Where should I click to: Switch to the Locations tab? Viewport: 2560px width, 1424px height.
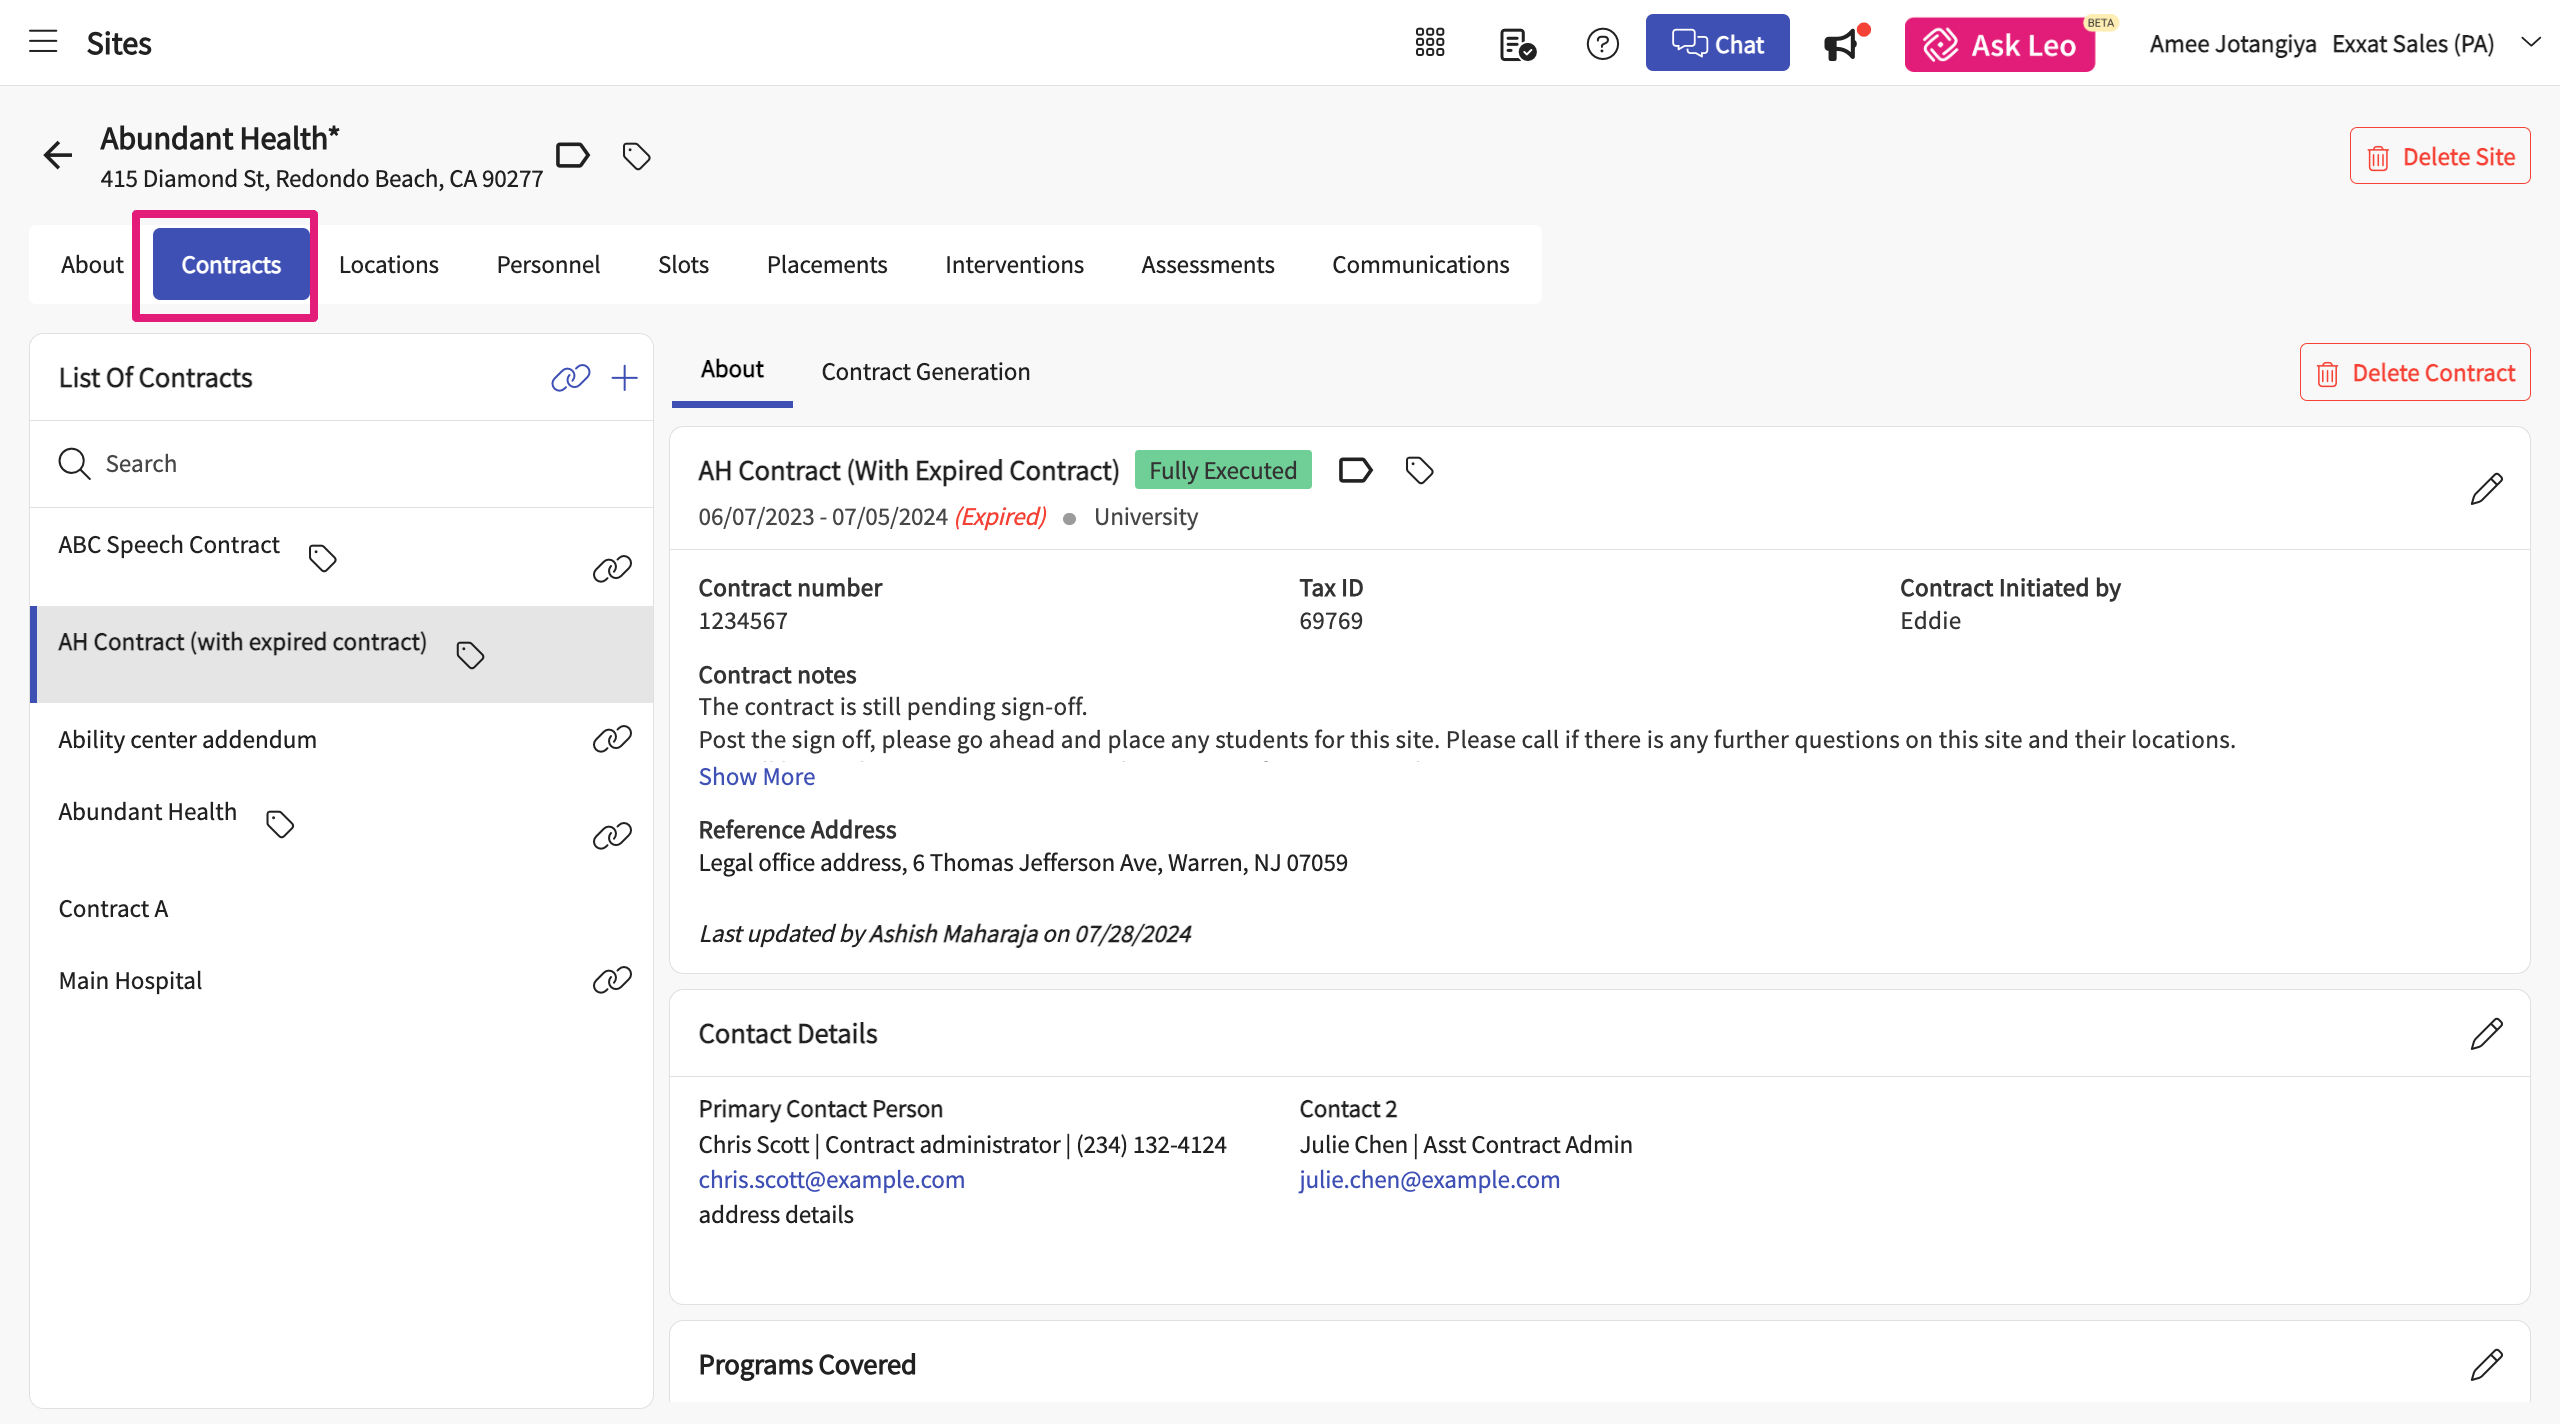pos(388,265)
